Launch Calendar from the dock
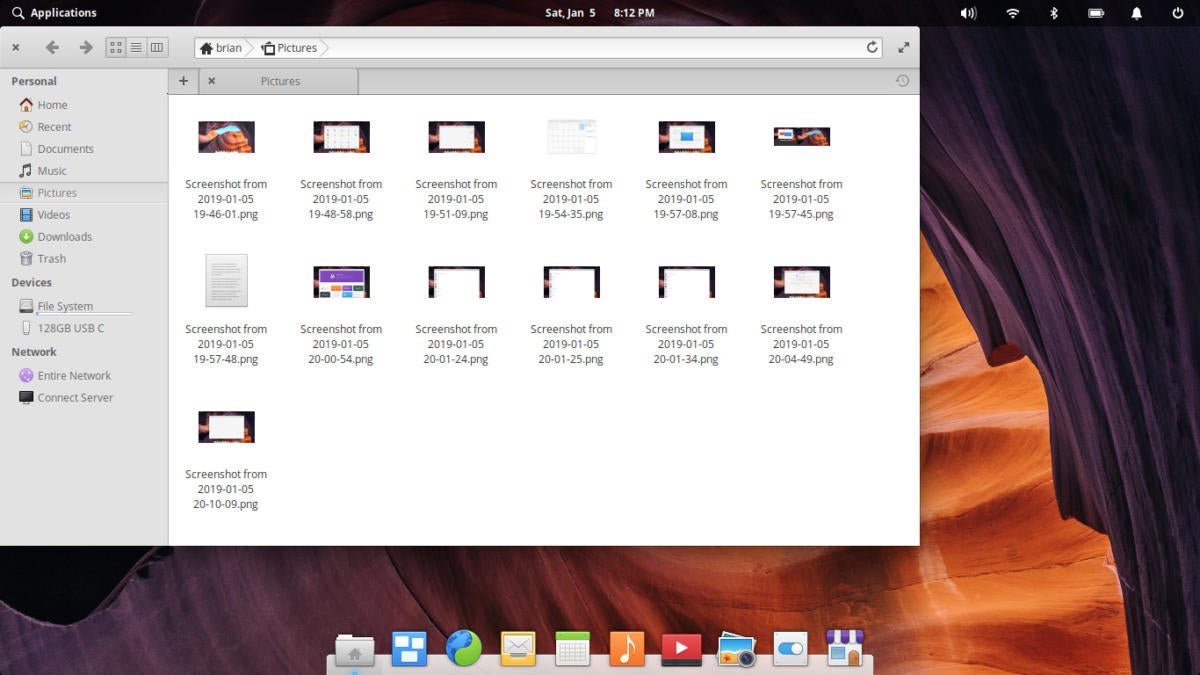The height and width of the screenshot is (675, 1200). [x=572, y=649]
